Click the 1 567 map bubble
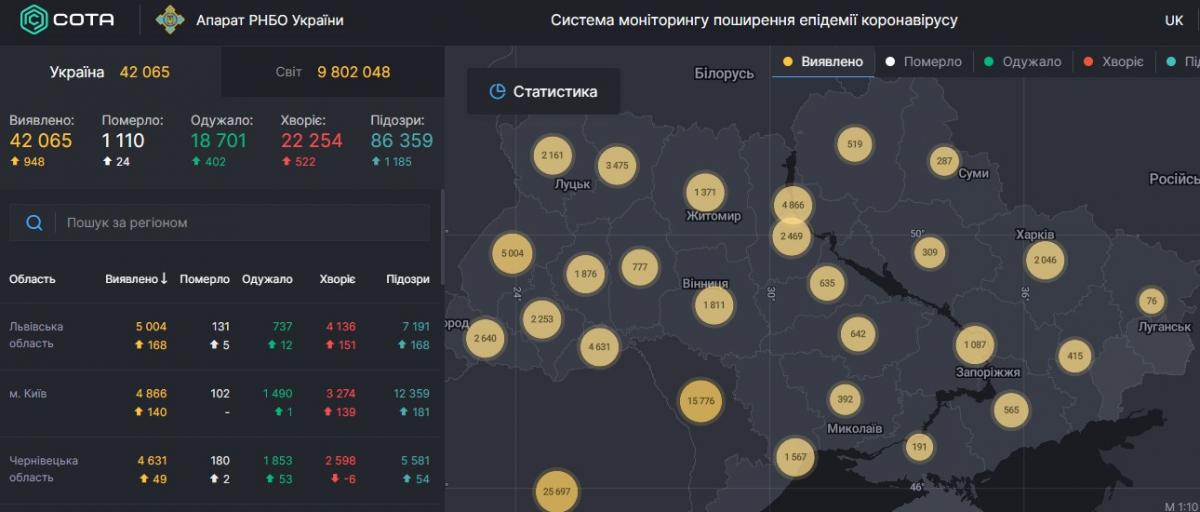The image size is (1200, 512). [796, 457]
